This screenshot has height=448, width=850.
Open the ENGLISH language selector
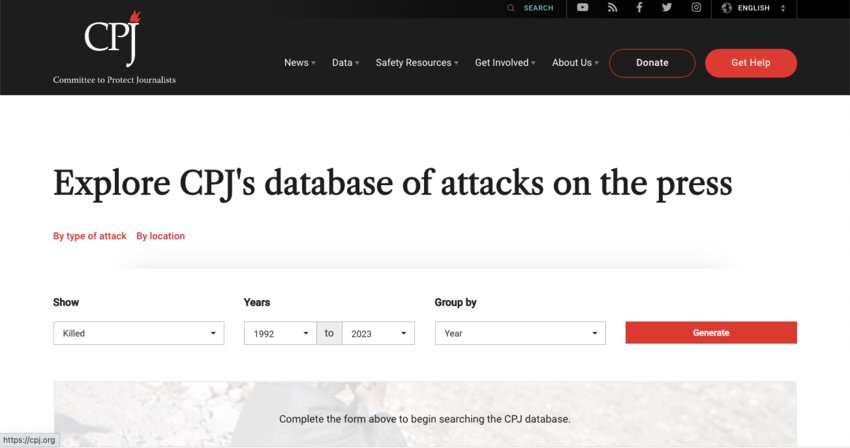pyautogui.click(x=754, y=8)
